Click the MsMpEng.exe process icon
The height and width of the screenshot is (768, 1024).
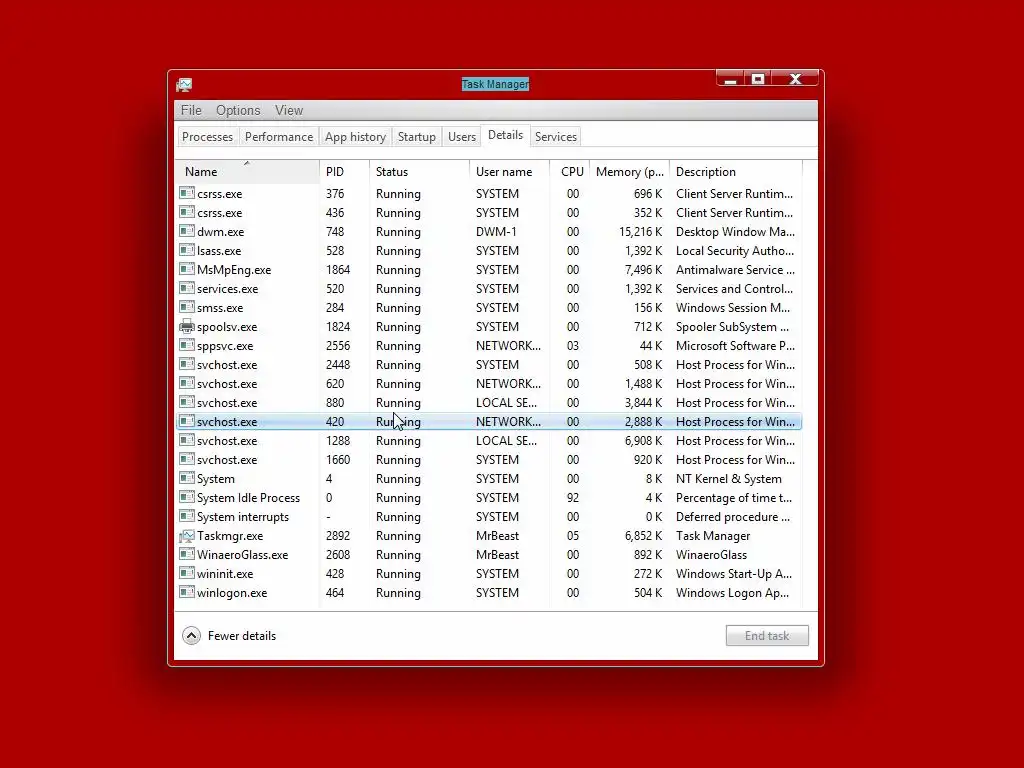tap(187, 268)
